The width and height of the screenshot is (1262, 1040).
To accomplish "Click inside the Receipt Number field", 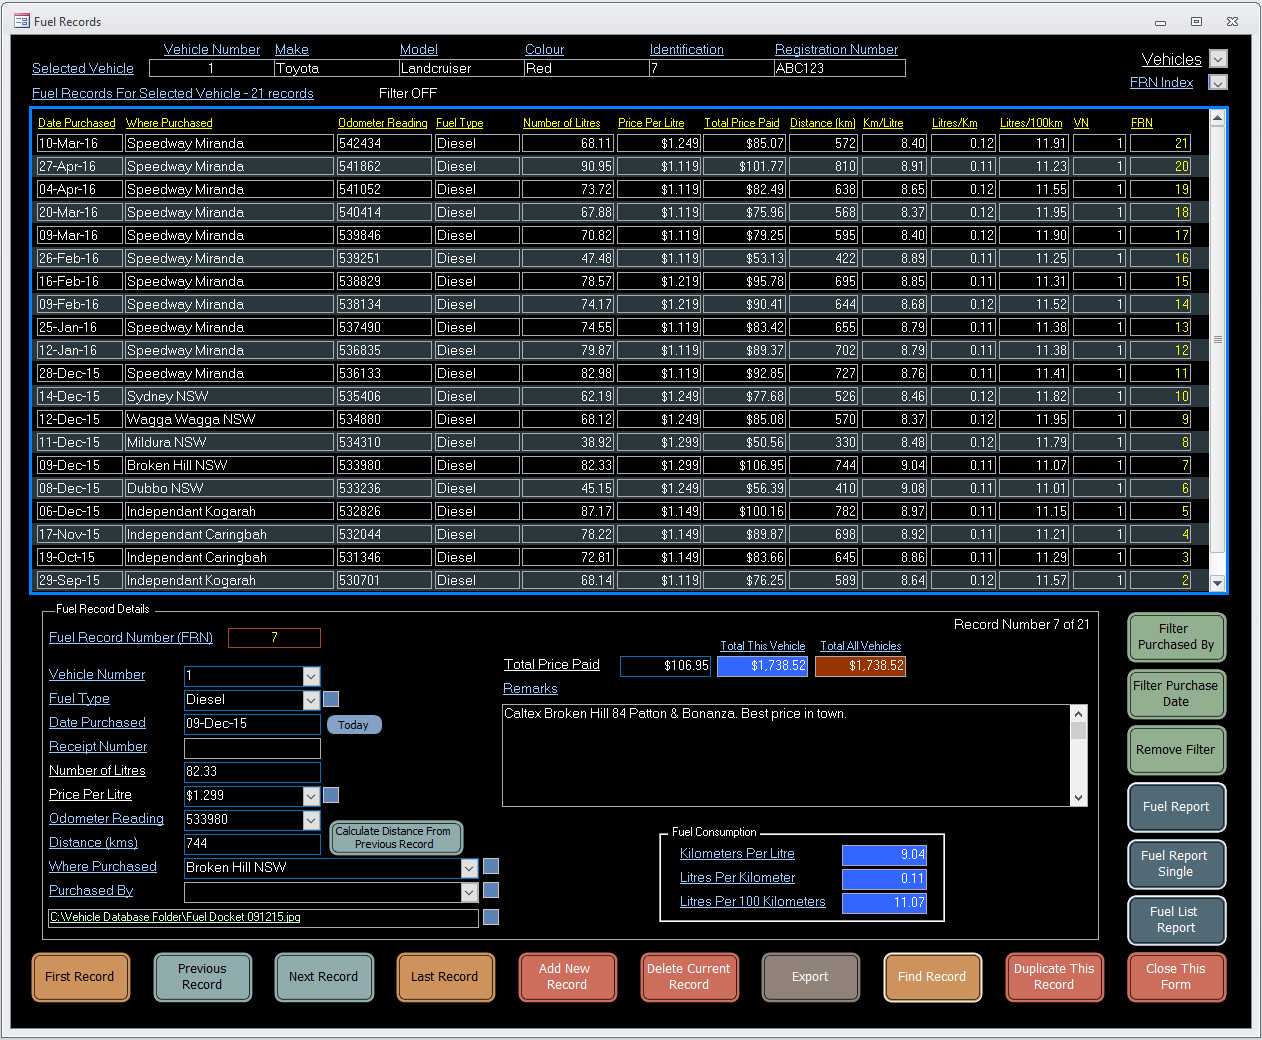I will click(x=252, y=748).
